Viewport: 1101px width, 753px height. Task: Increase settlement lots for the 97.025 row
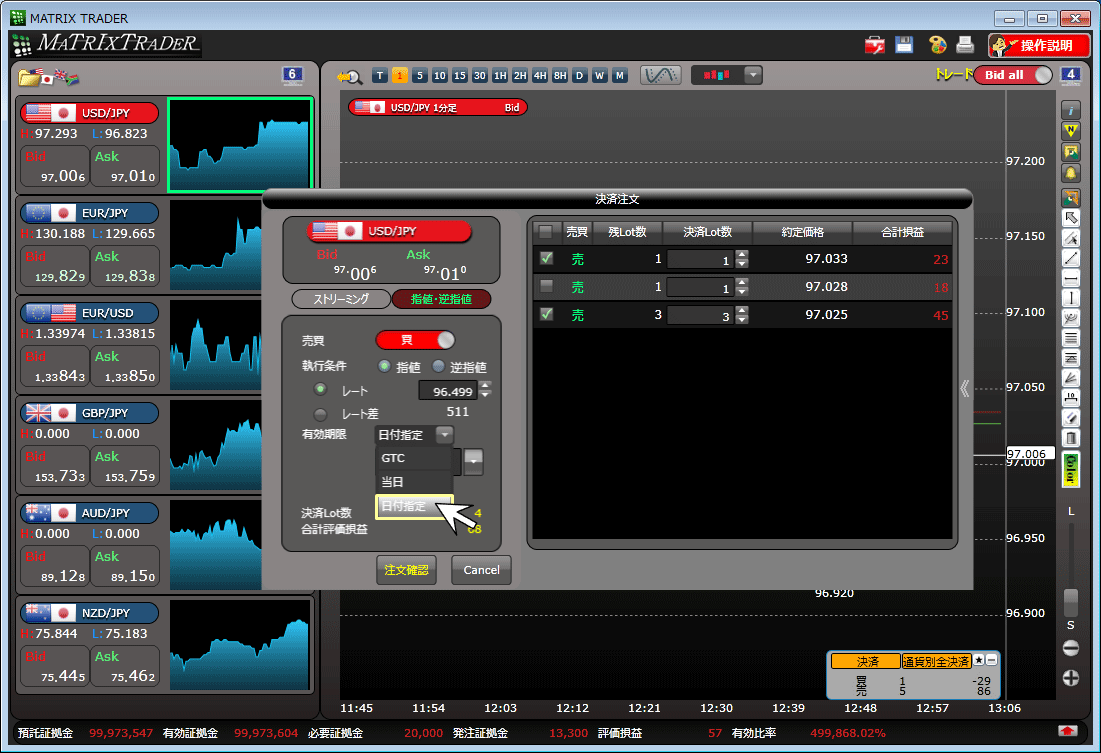[x=742, y=310]
